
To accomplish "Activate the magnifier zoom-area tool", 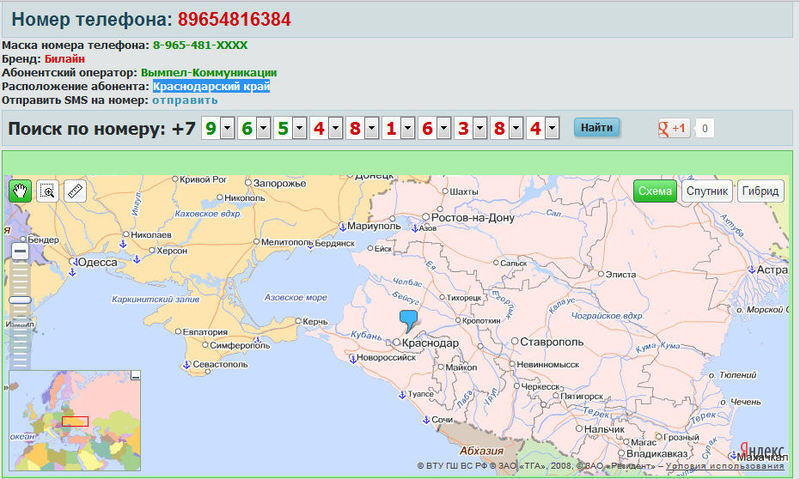I will (x=47, y=191).
